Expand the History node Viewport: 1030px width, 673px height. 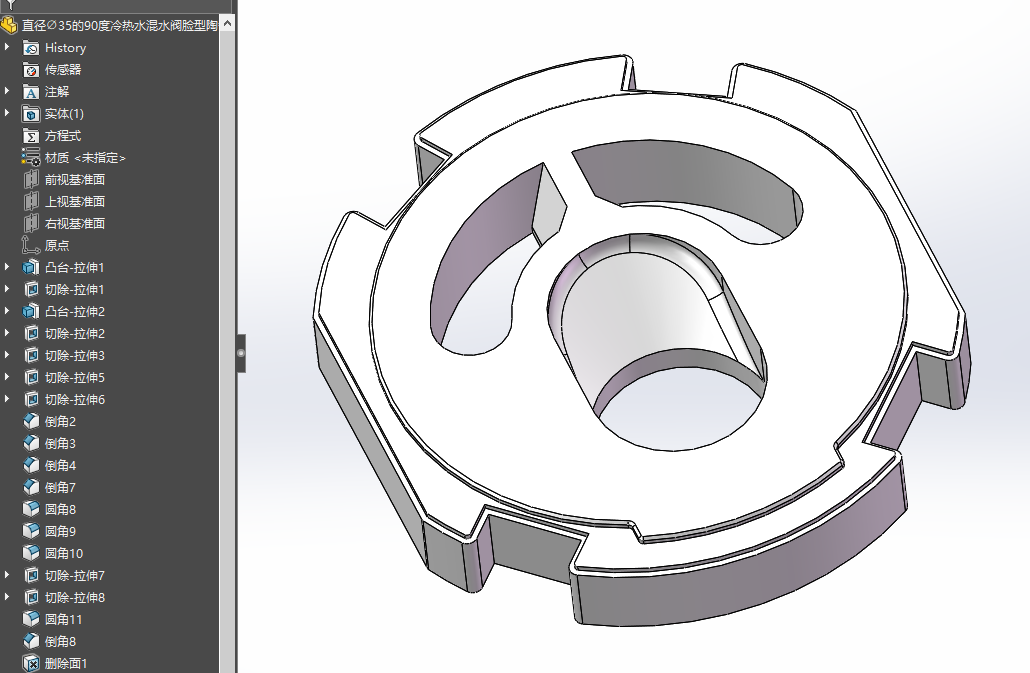[x=7, y=47]
